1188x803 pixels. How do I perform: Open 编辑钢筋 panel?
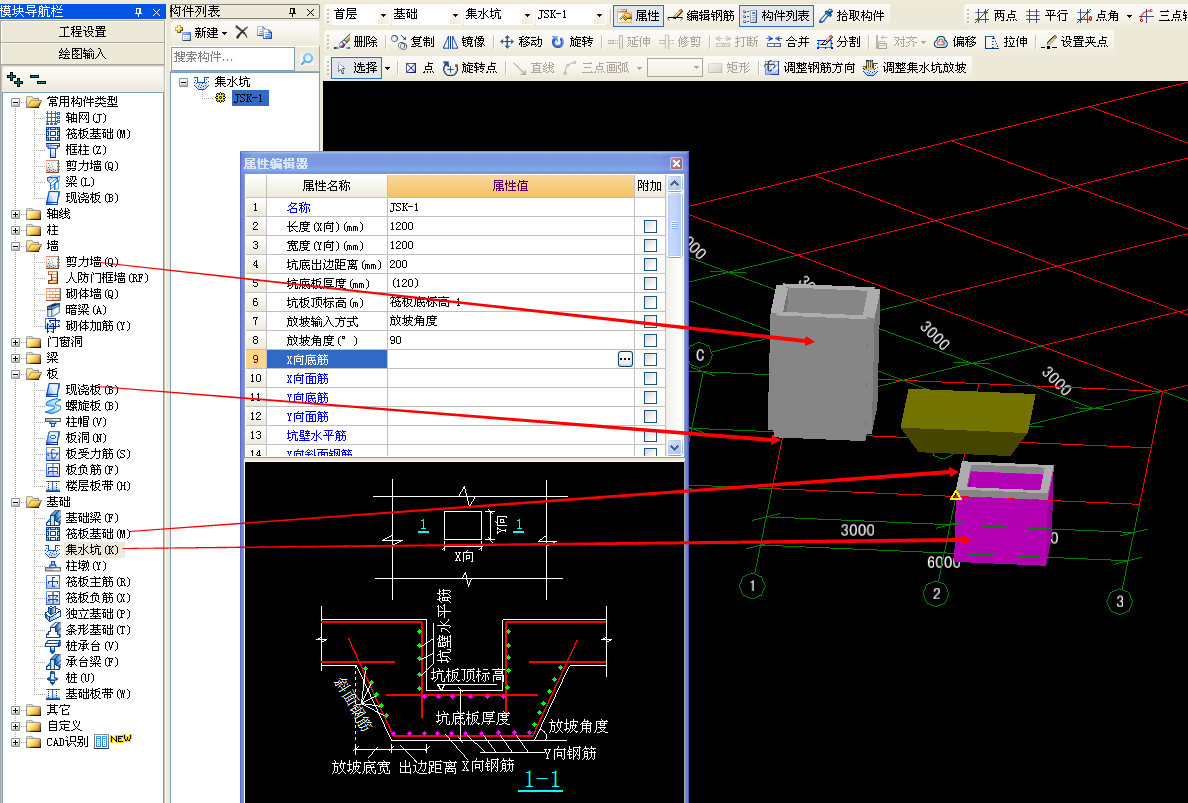click(x=701, y=15)
